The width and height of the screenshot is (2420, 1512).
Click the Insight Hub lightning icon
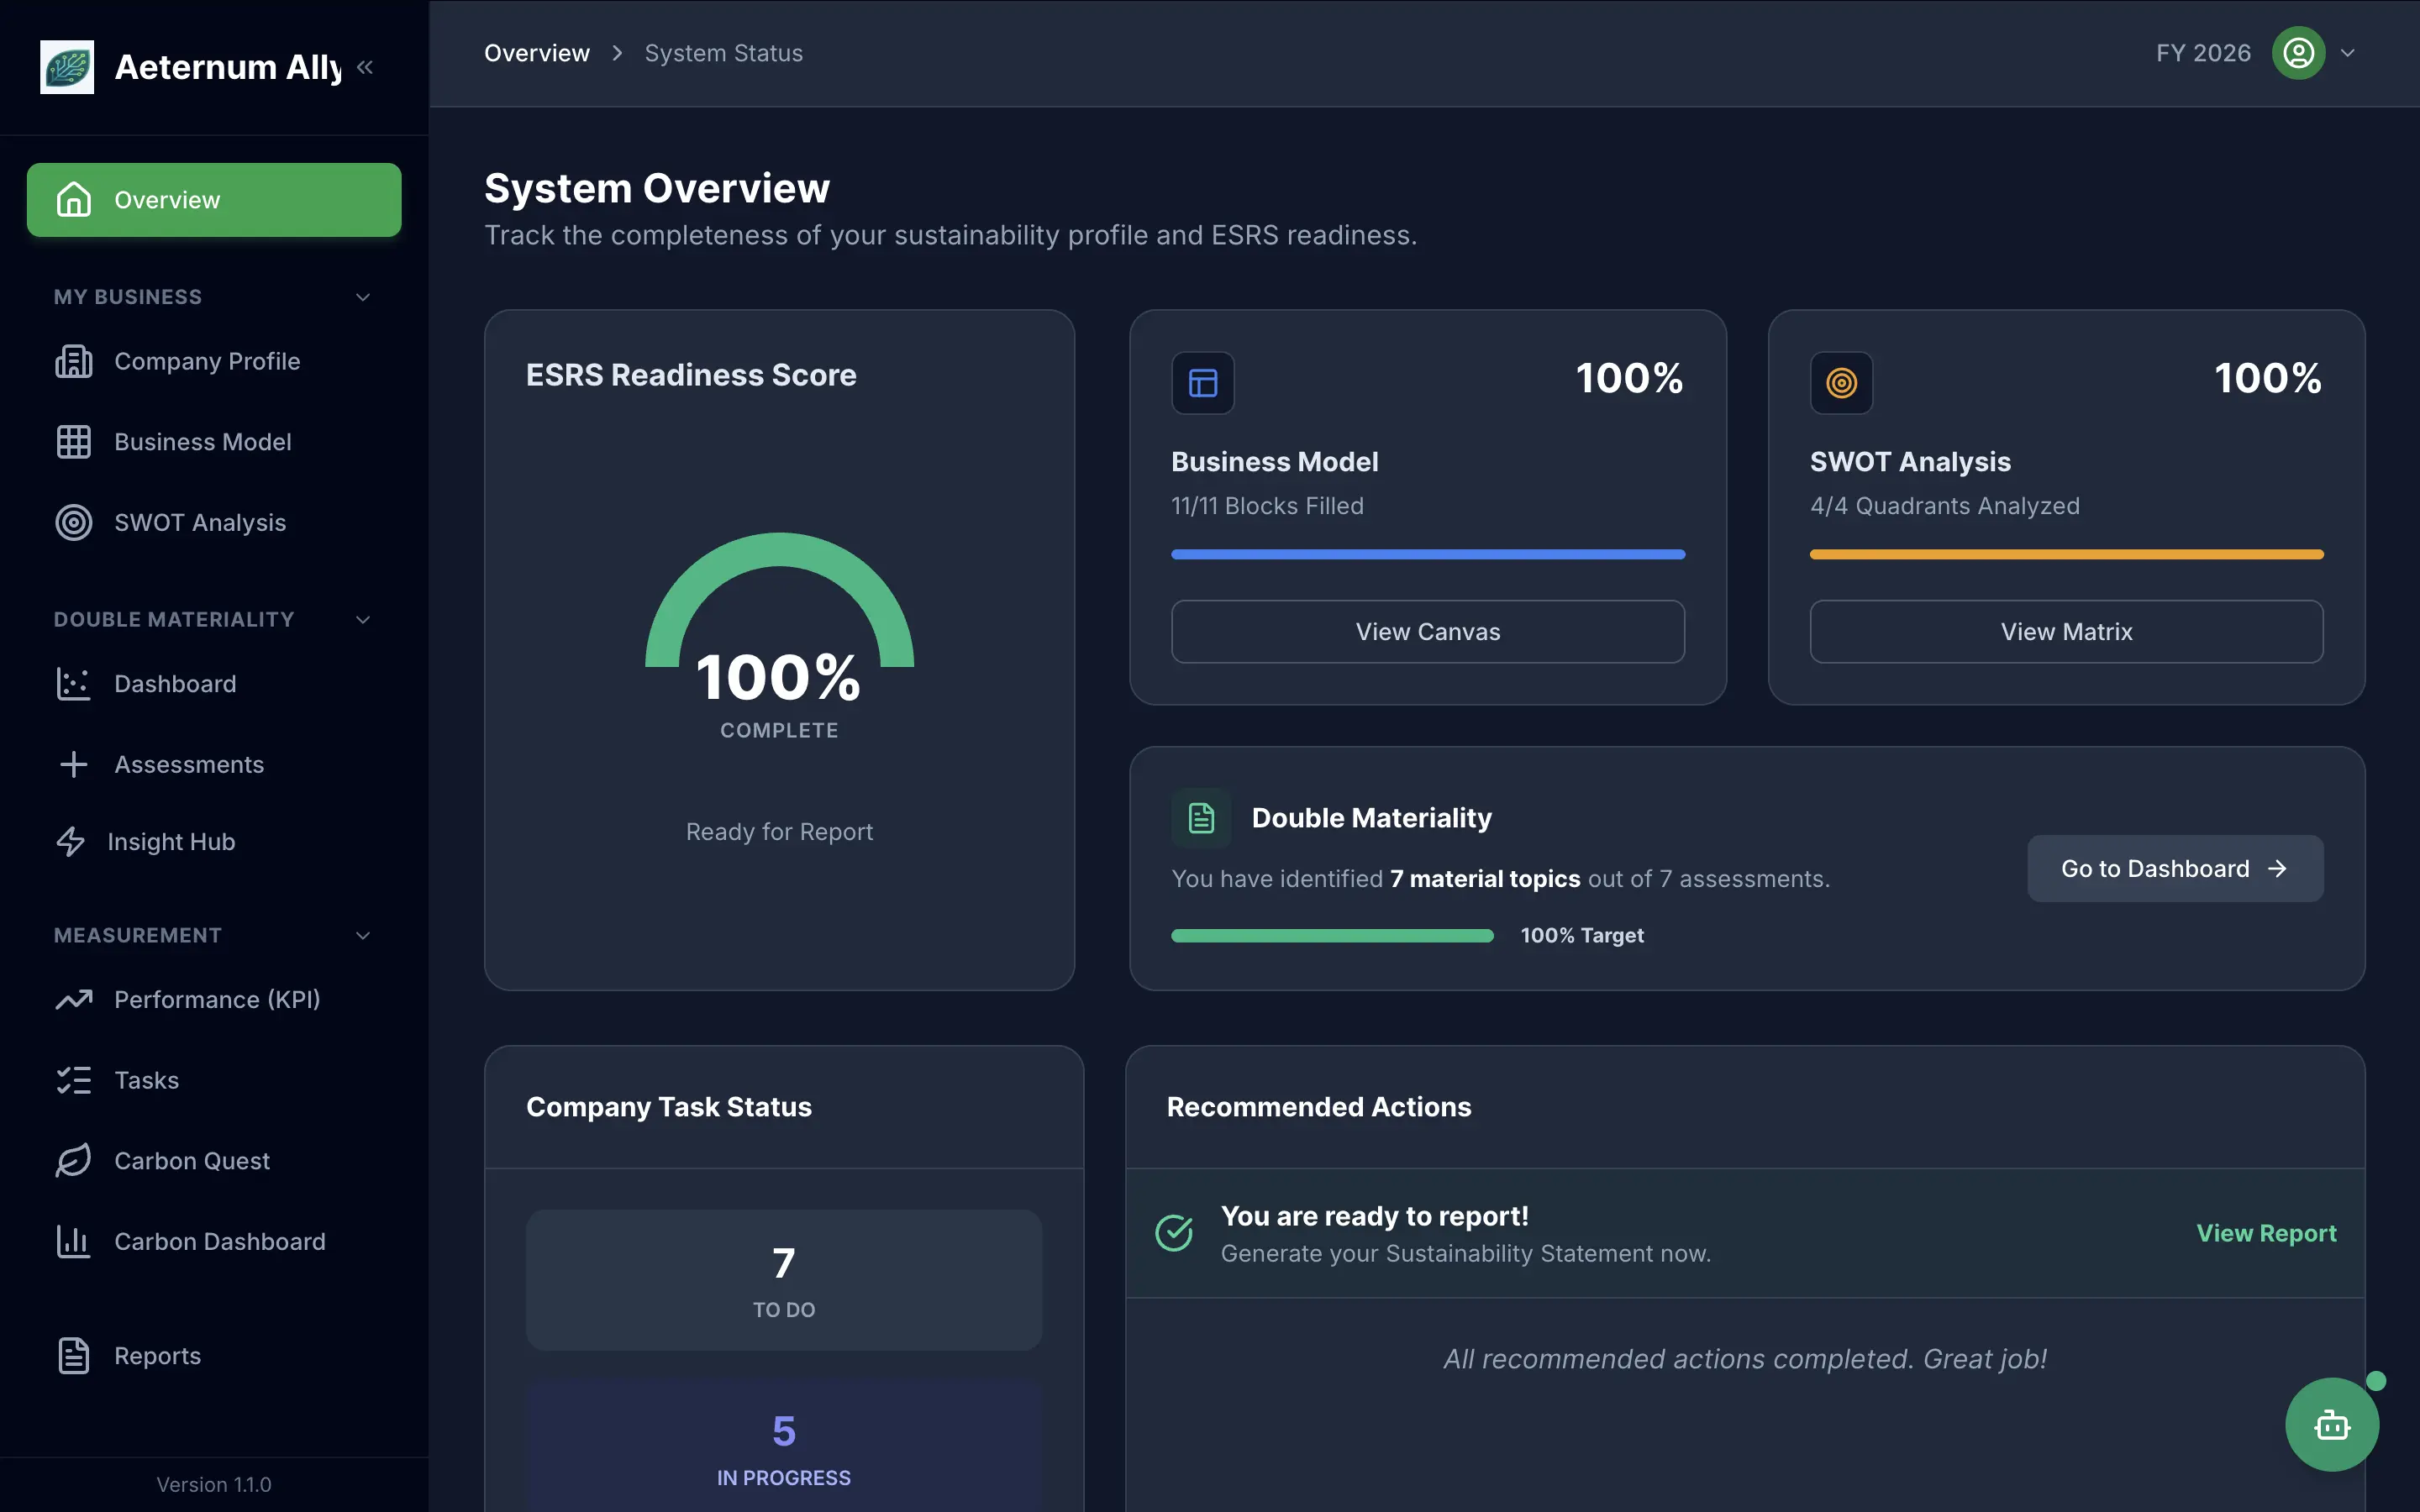pyautogui.click(x=70, y=842)
